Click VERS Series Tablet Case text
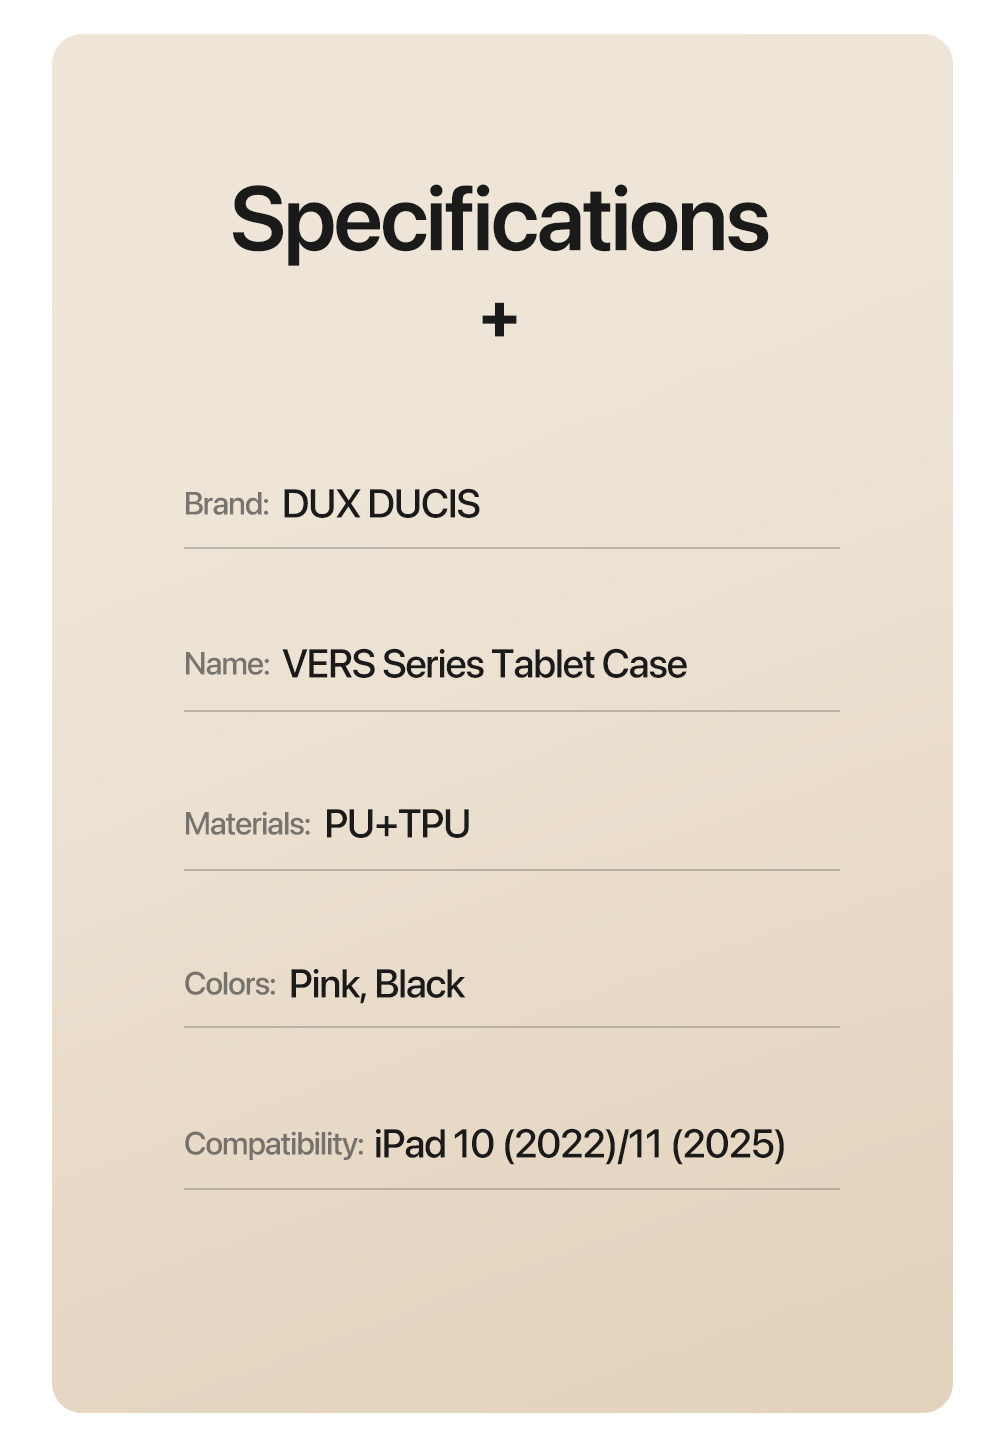This screenshot has width=1000, height=1450. (x=485, y=664)
